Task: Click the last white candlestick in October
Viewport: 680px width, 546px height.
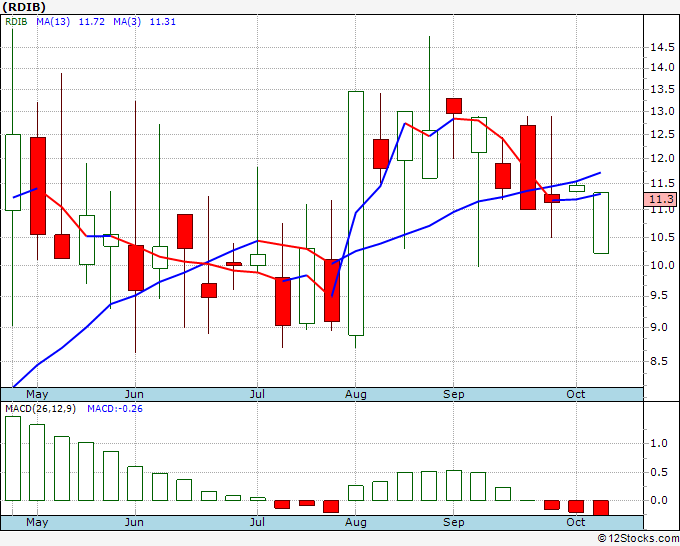Action: point(601,223)
